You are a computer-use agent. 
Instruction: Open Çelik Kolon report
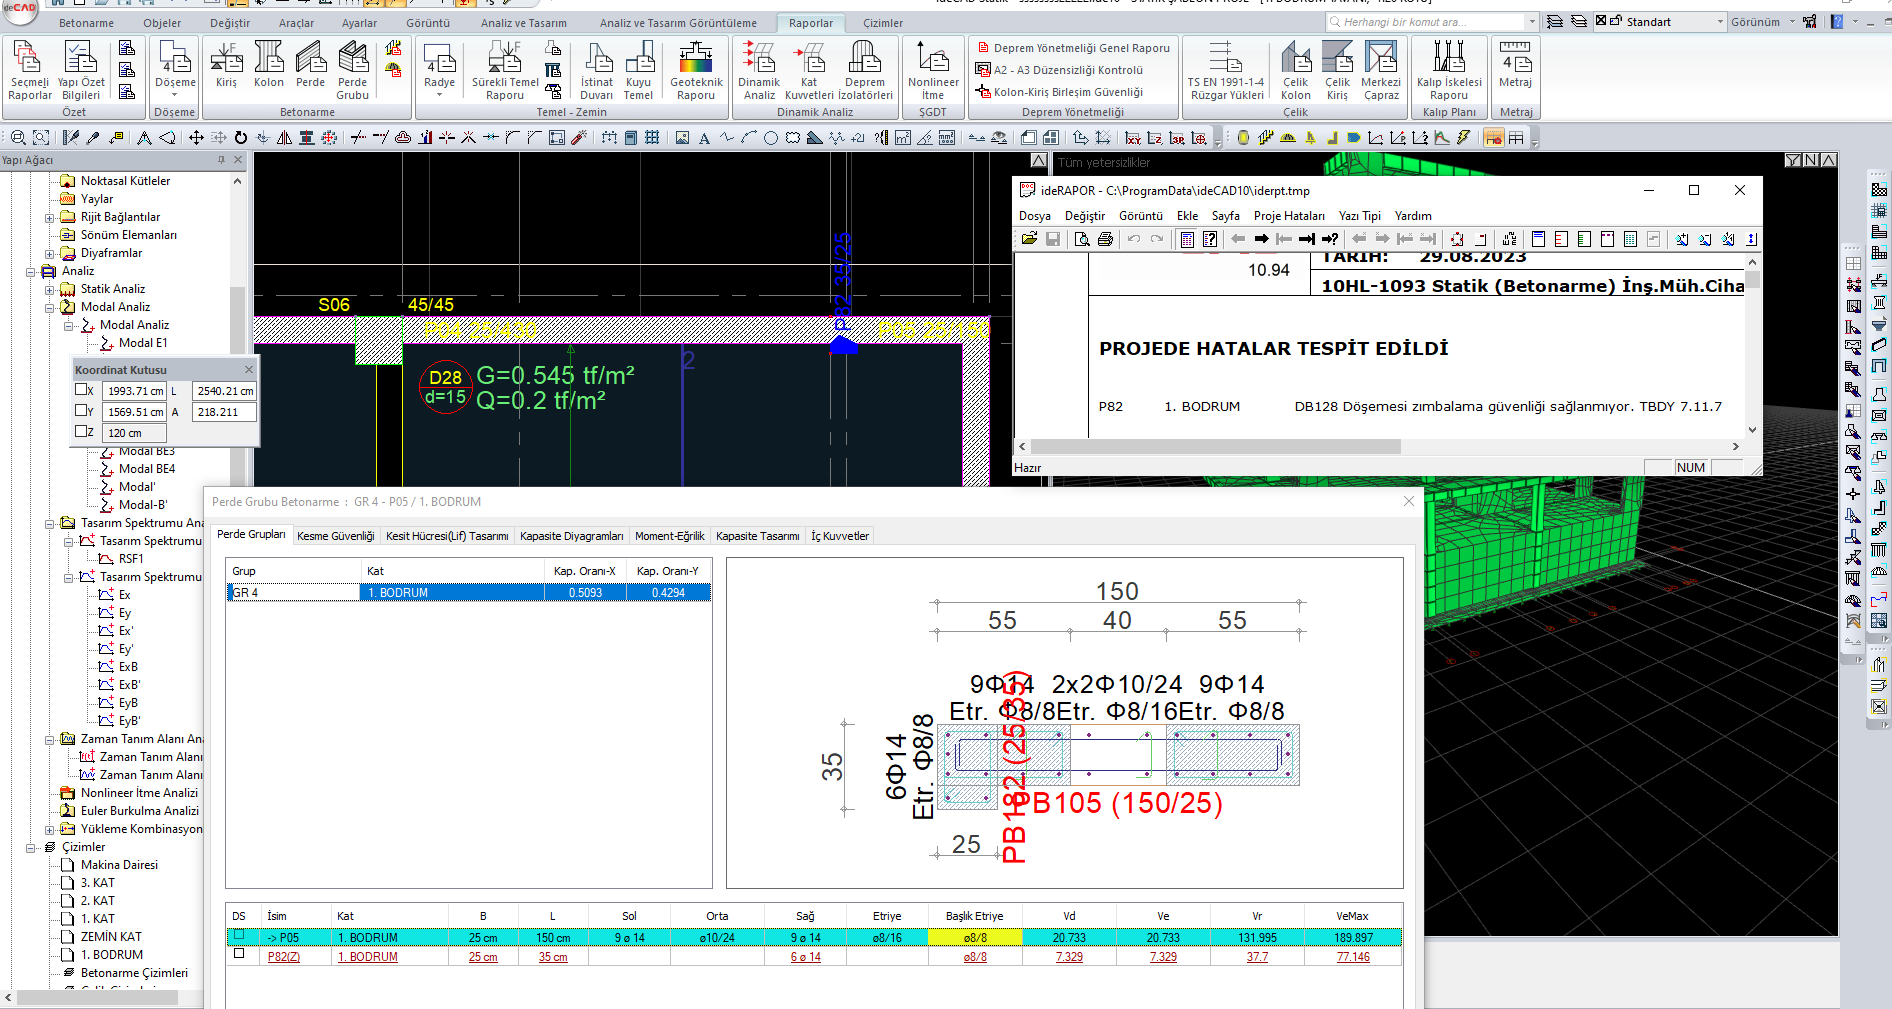click(1295, 70)
